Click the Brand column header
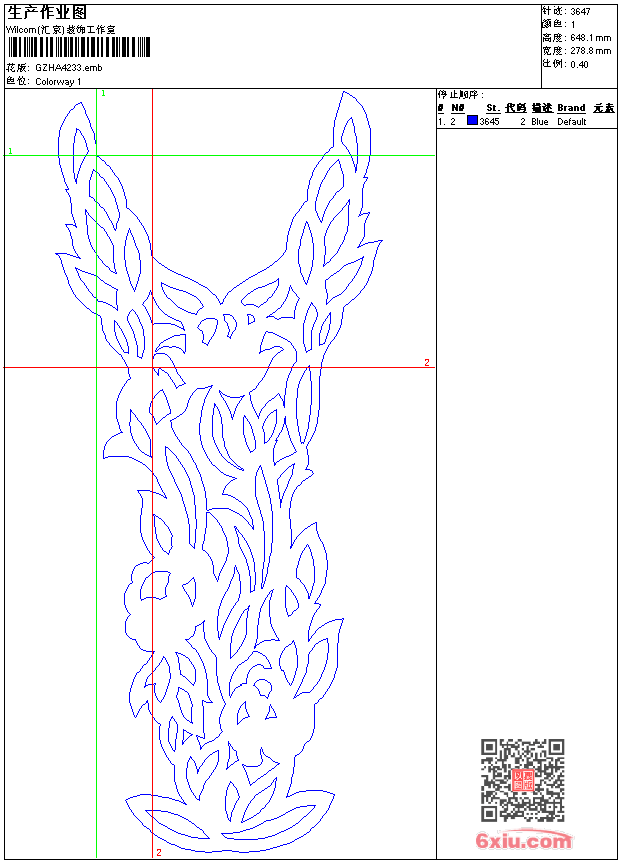620x860 pixels. click(x=571, y=108)
